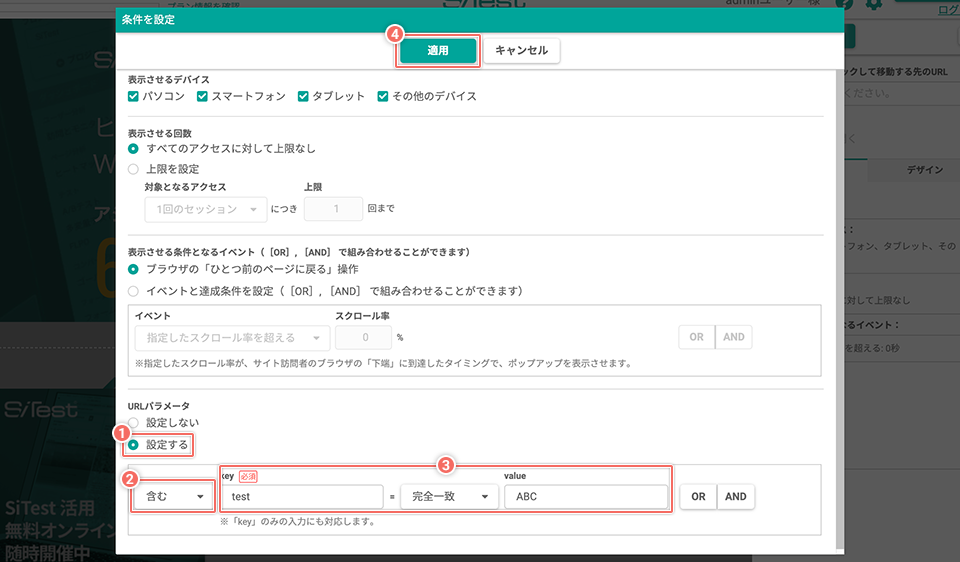Select ブラウザの「ひとつ前のページに戻る」操作 radio
This screenshot has width=960, height=562.
point(133,269)
